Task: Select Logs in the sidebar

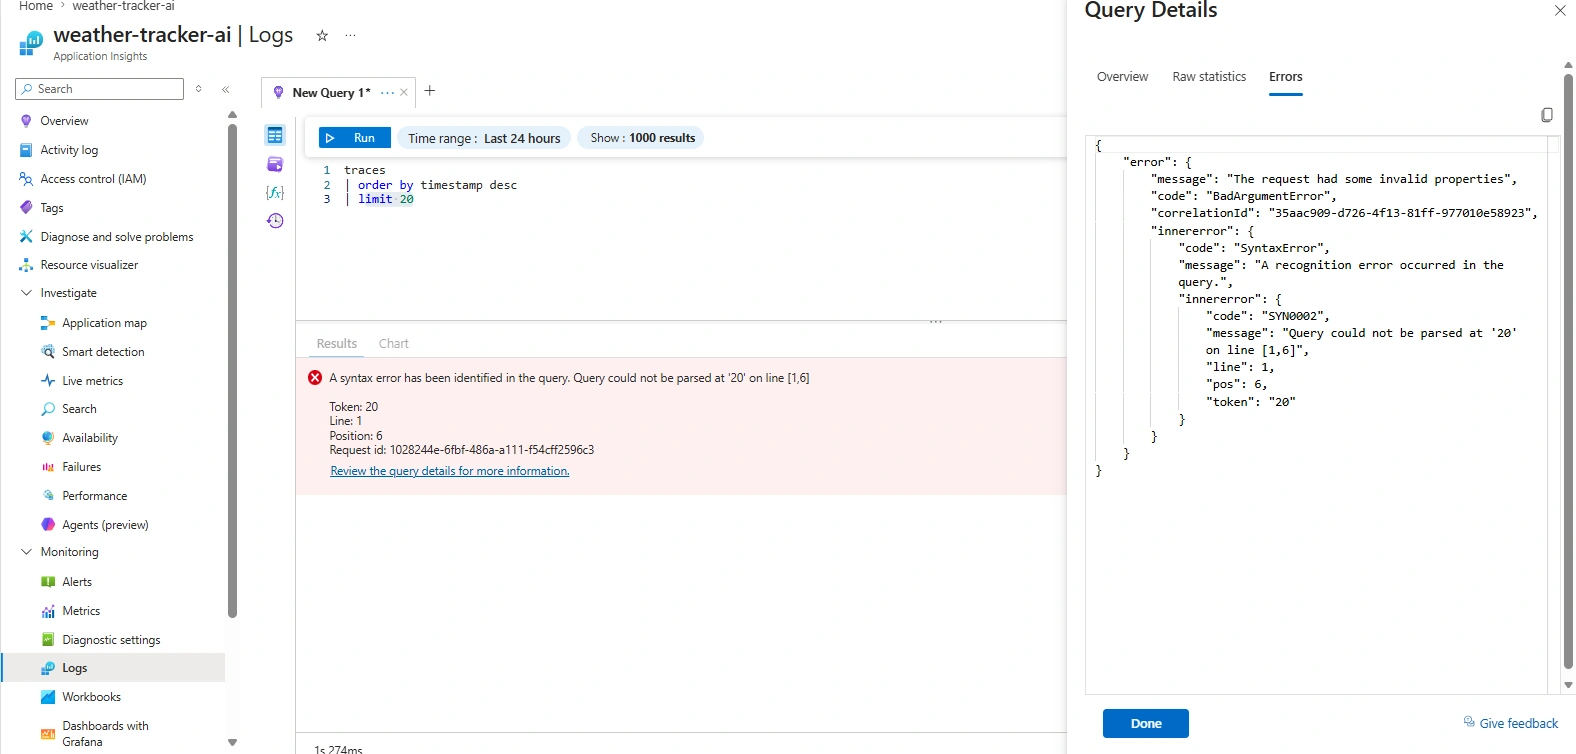Action: [x=114, y=668]
